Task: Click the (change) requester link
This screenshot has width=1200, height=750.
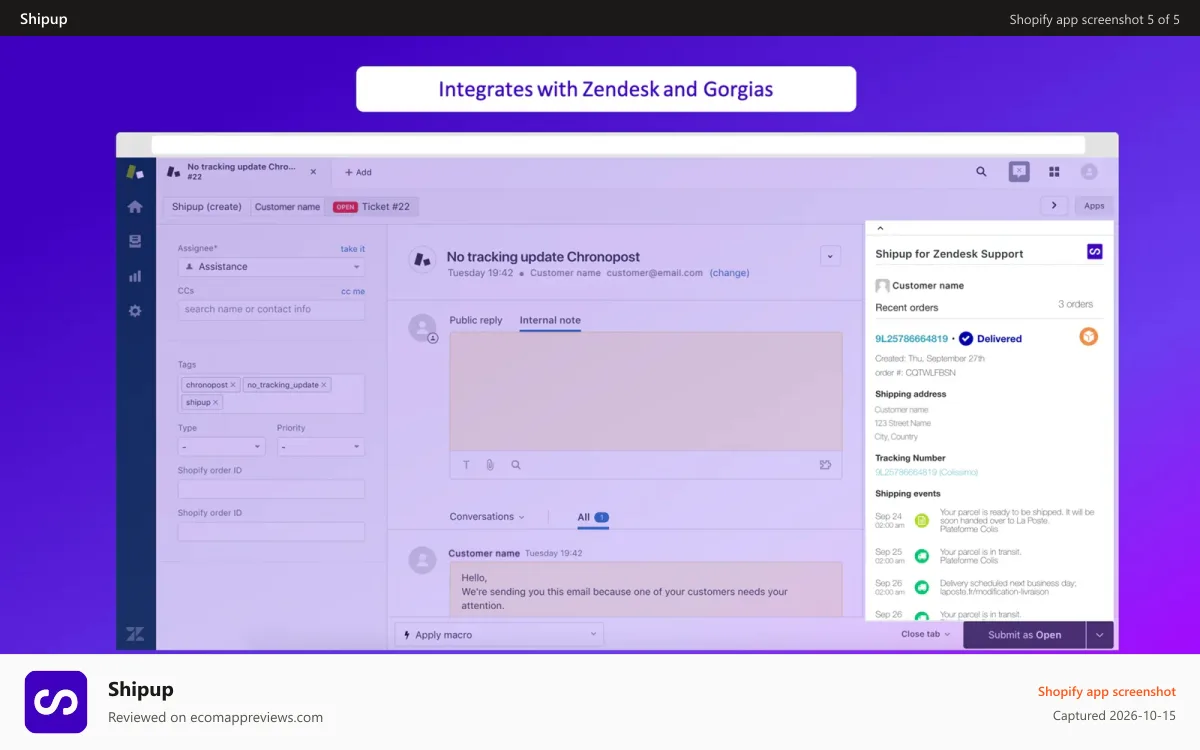Action: (729, 272)
